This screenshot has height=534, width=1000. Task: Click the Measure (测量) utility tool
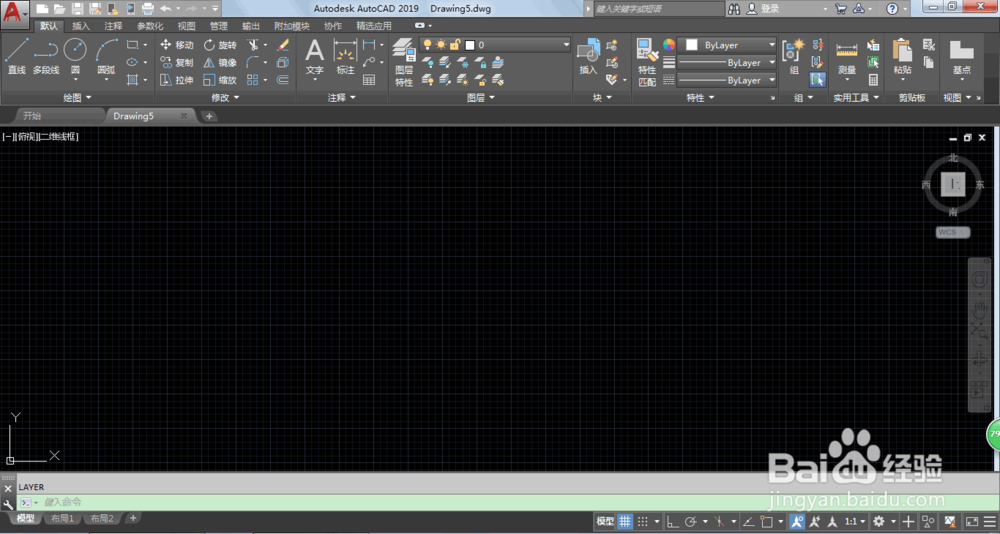pos(847,57)
